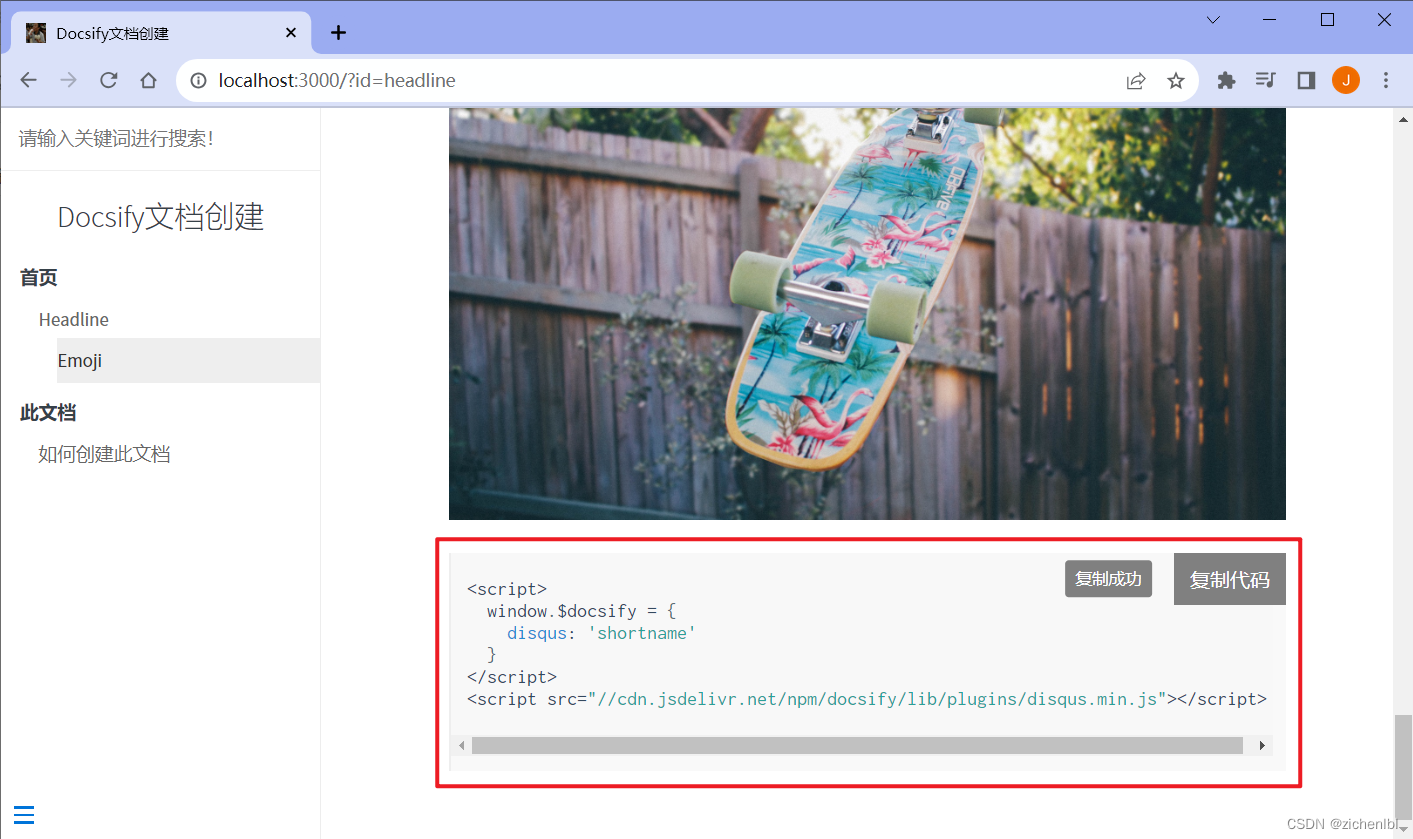Open a new browser tab

(x=339, y=33)
